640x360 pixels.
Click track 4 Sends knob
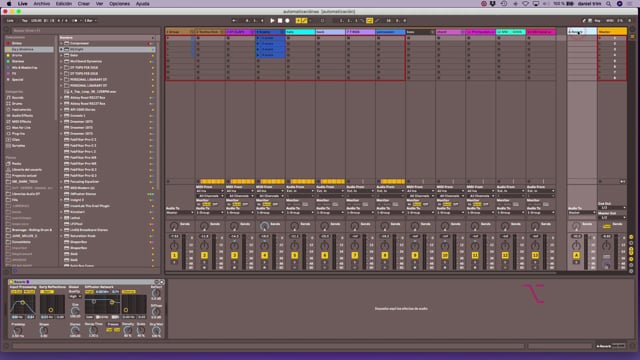(x=264, y=226)
